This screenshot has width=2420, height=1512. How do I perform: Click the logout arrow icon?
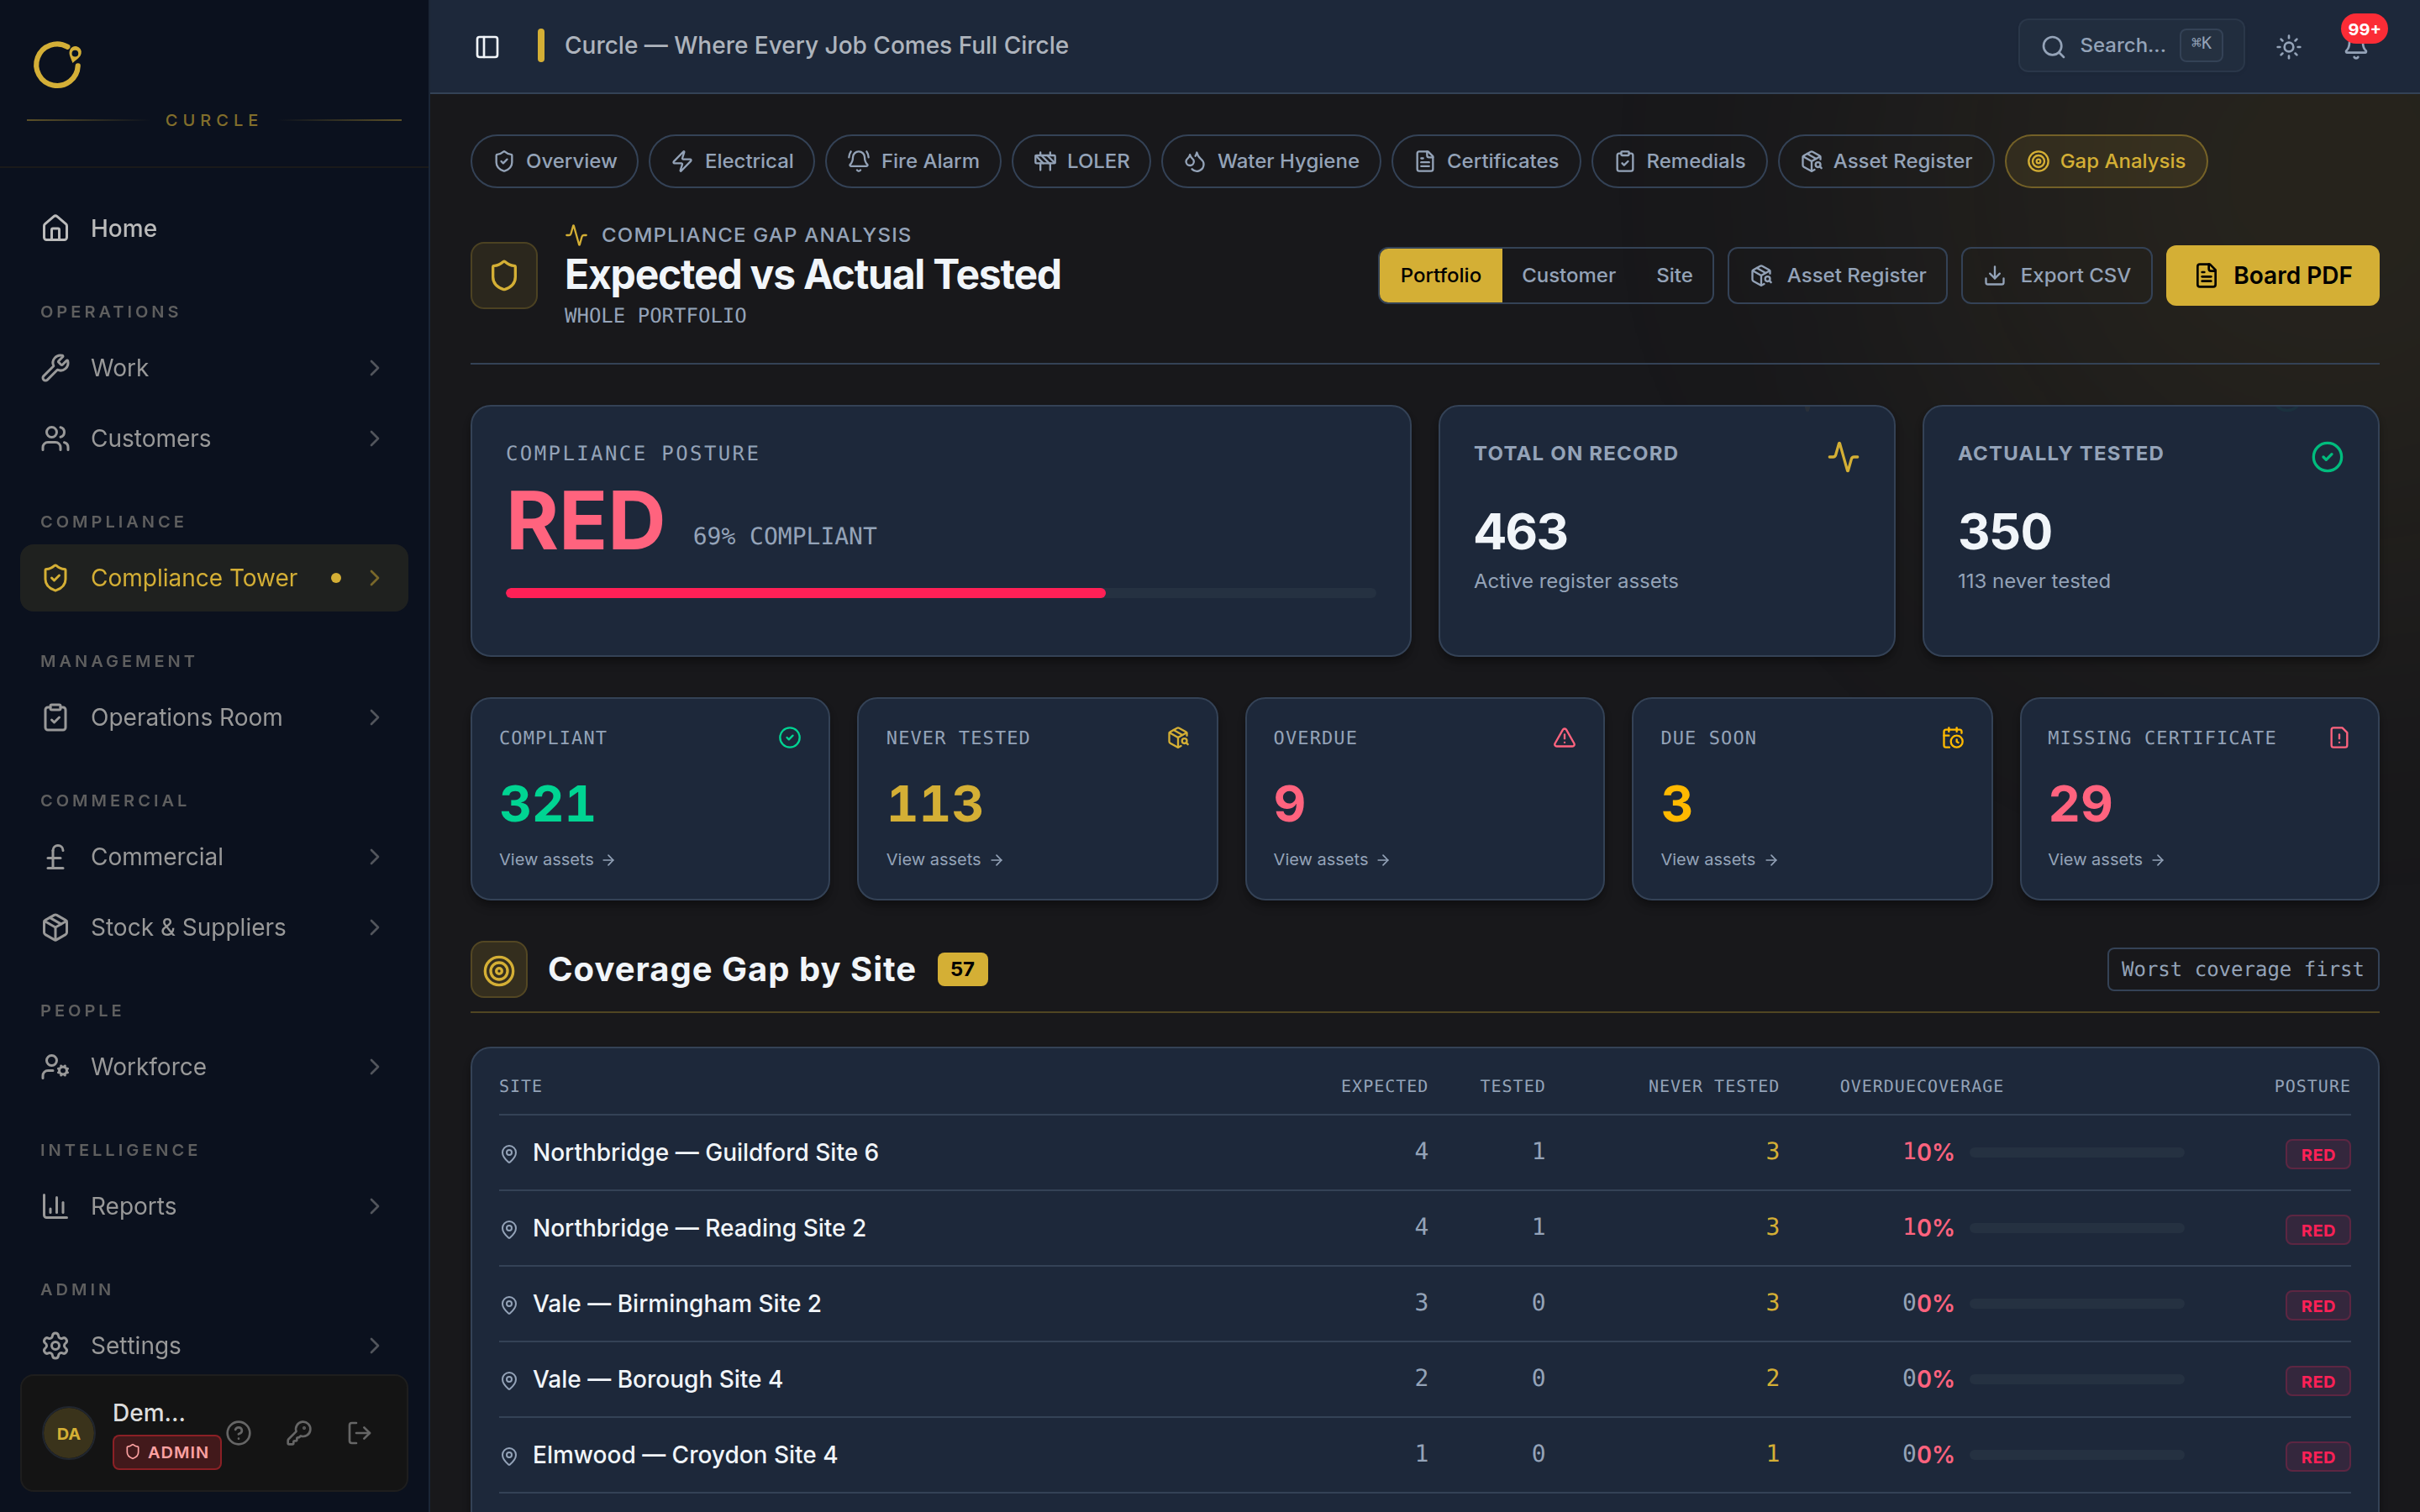click(359, 1433)
